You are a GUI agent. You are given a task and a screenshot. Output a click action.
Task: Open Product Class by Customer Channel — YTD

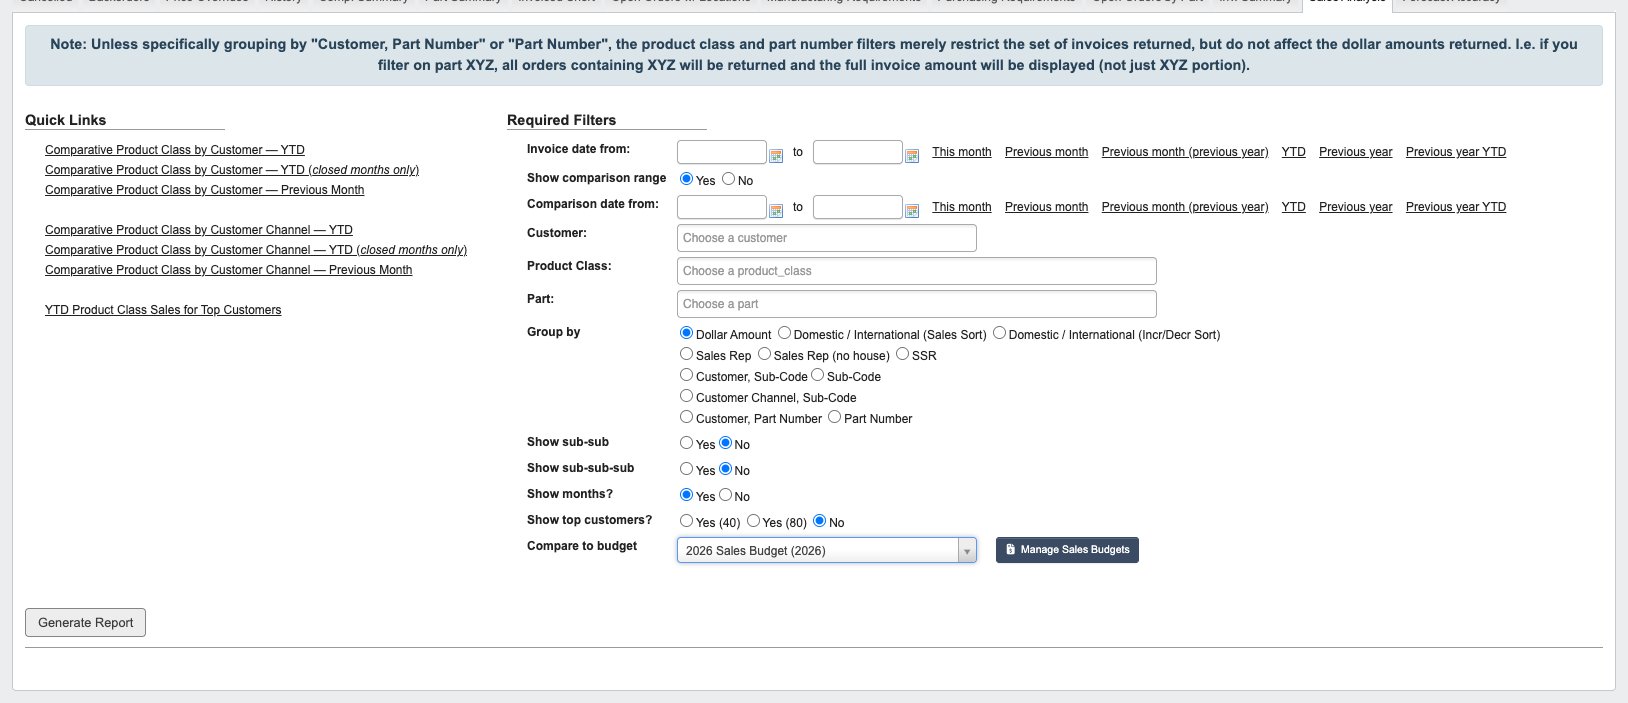(199, 230)
